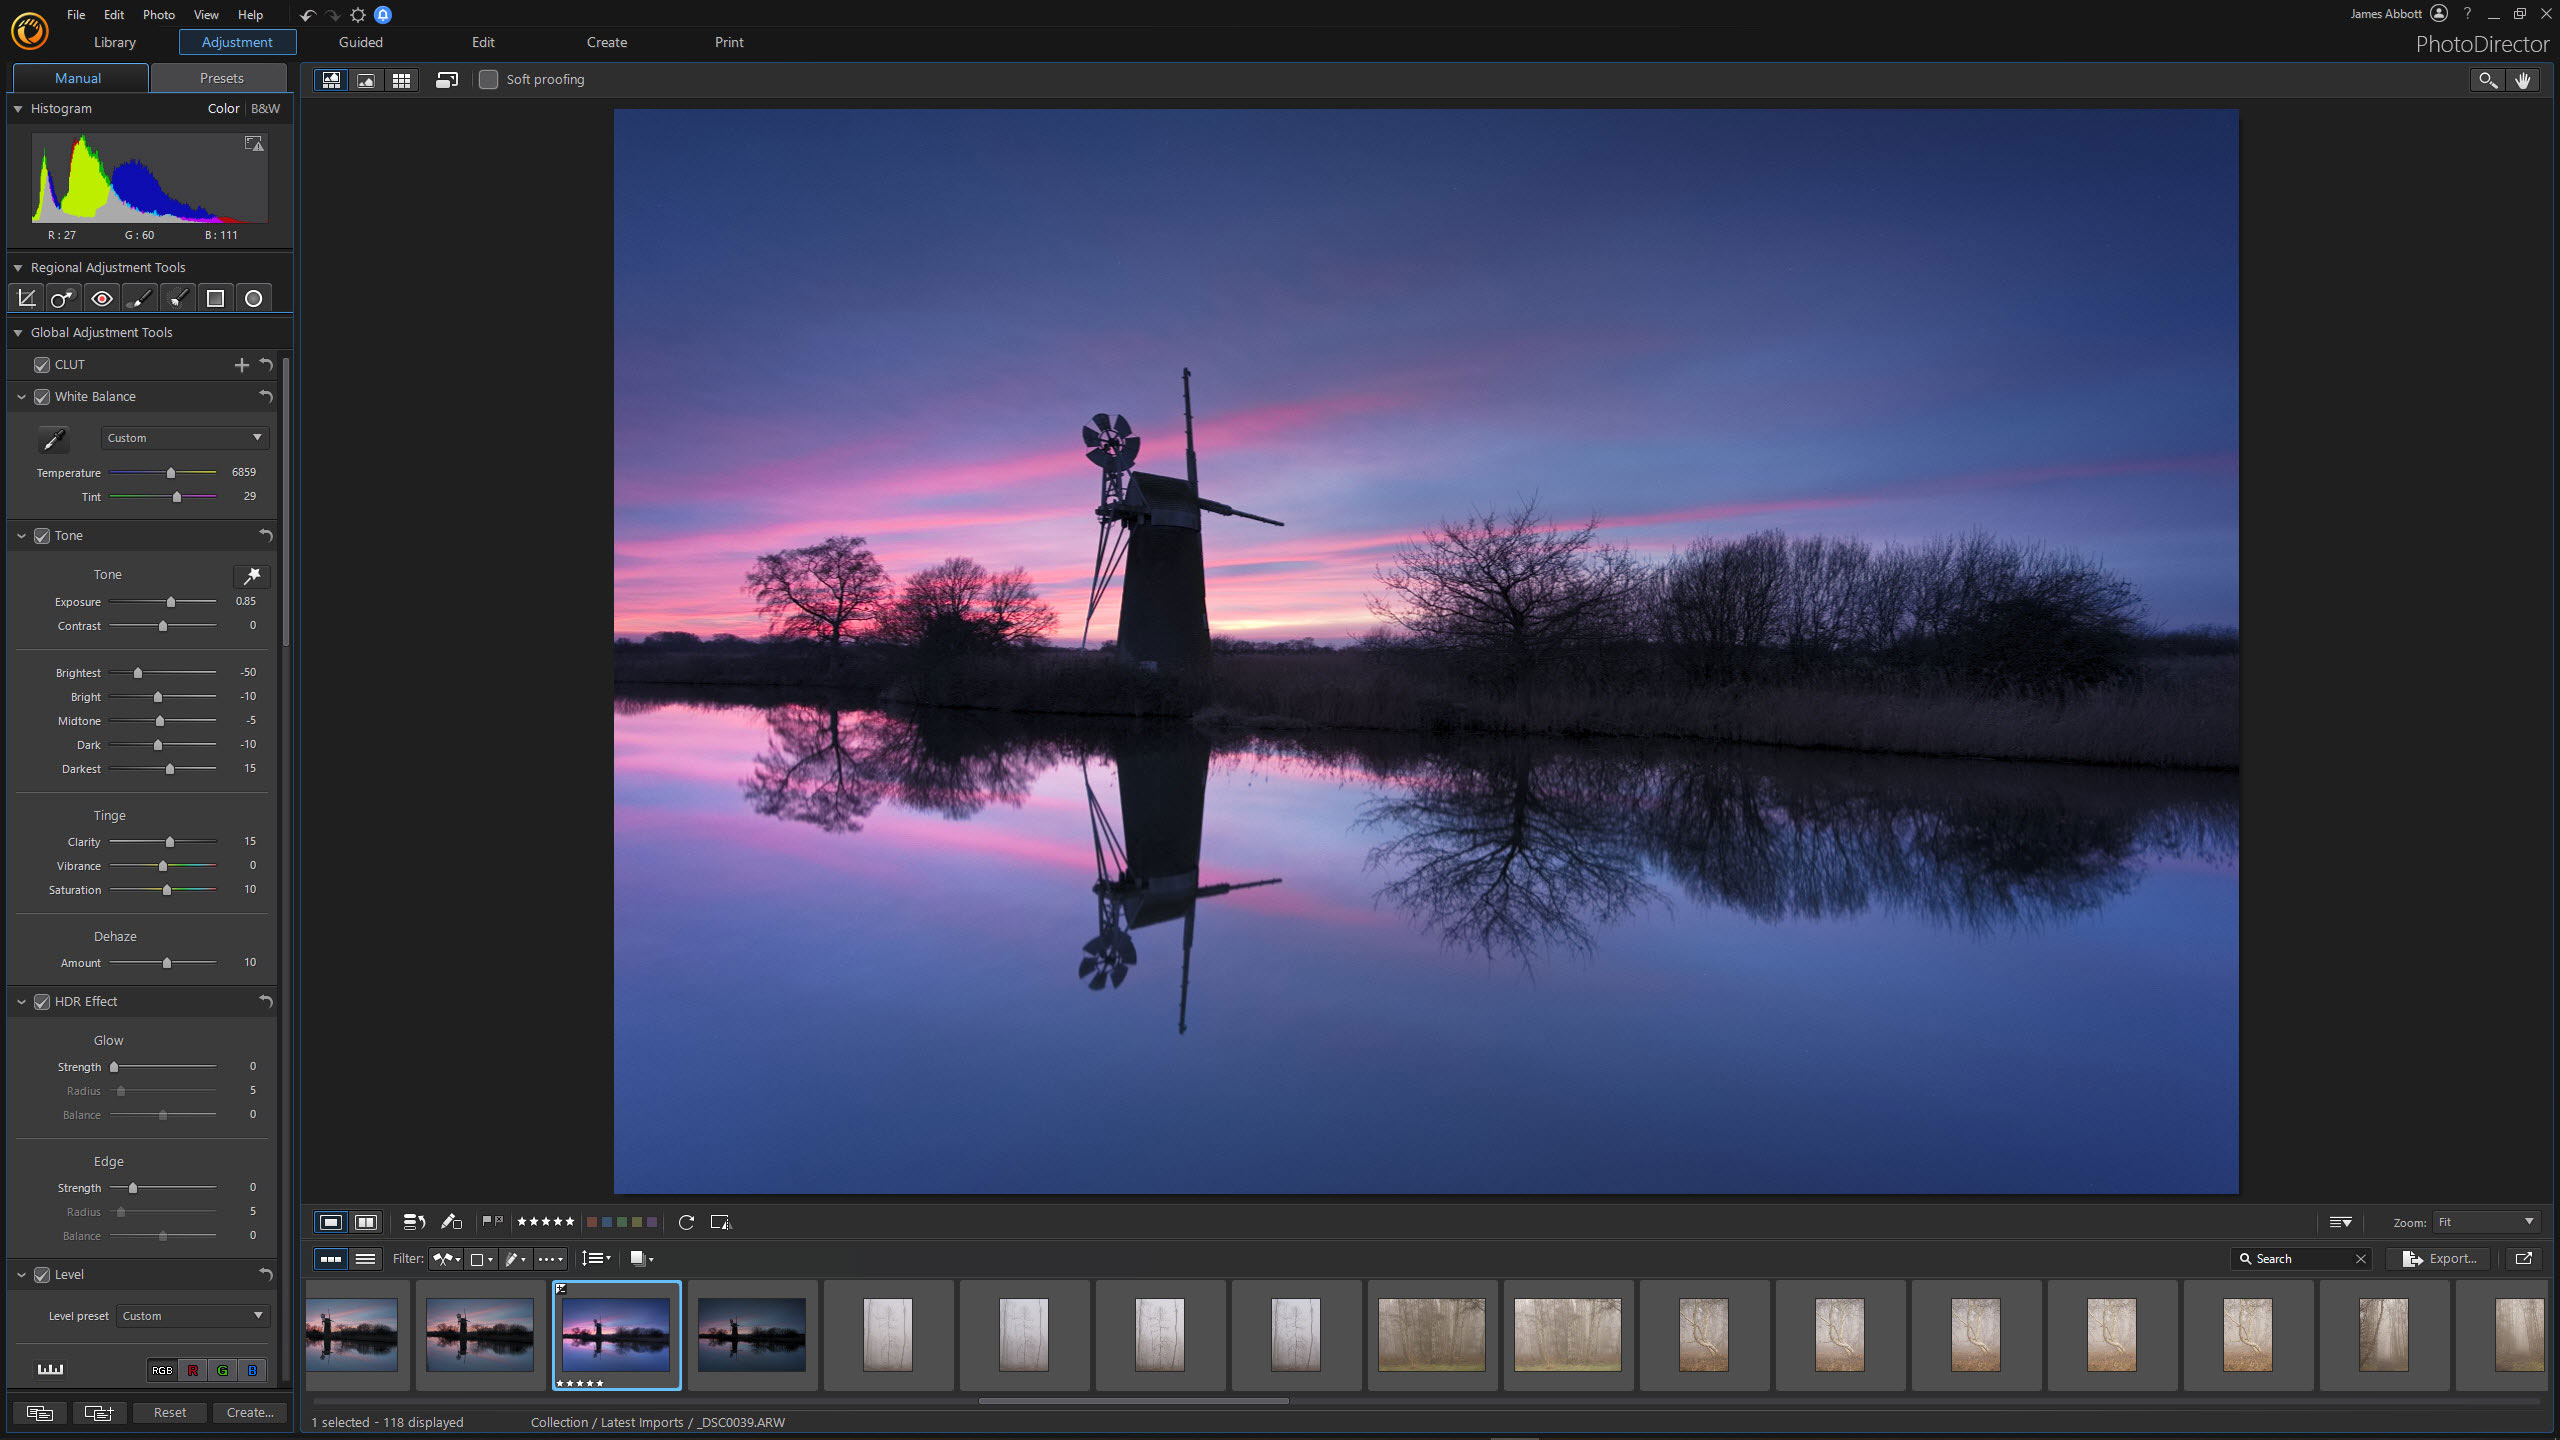Image resolution: width=2560 pixels, height=1440 pixels.
Task: Switch to the Presets tab
Action: coord(219,77)
